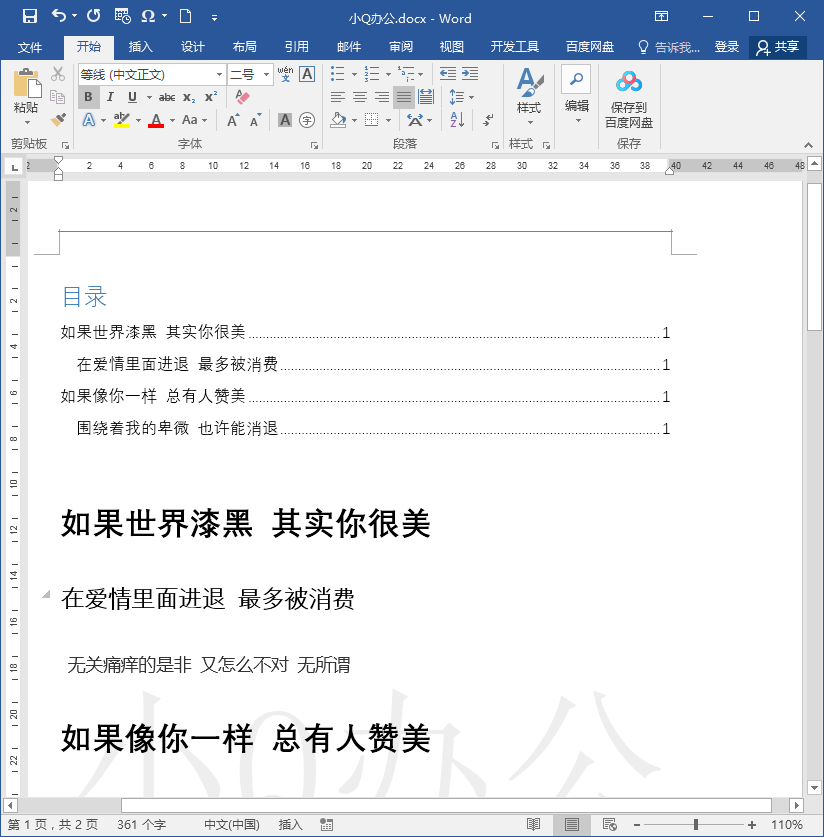Click the page count in status bar
The height and width of the screenshot is (837, 824).
coord(53,825)
